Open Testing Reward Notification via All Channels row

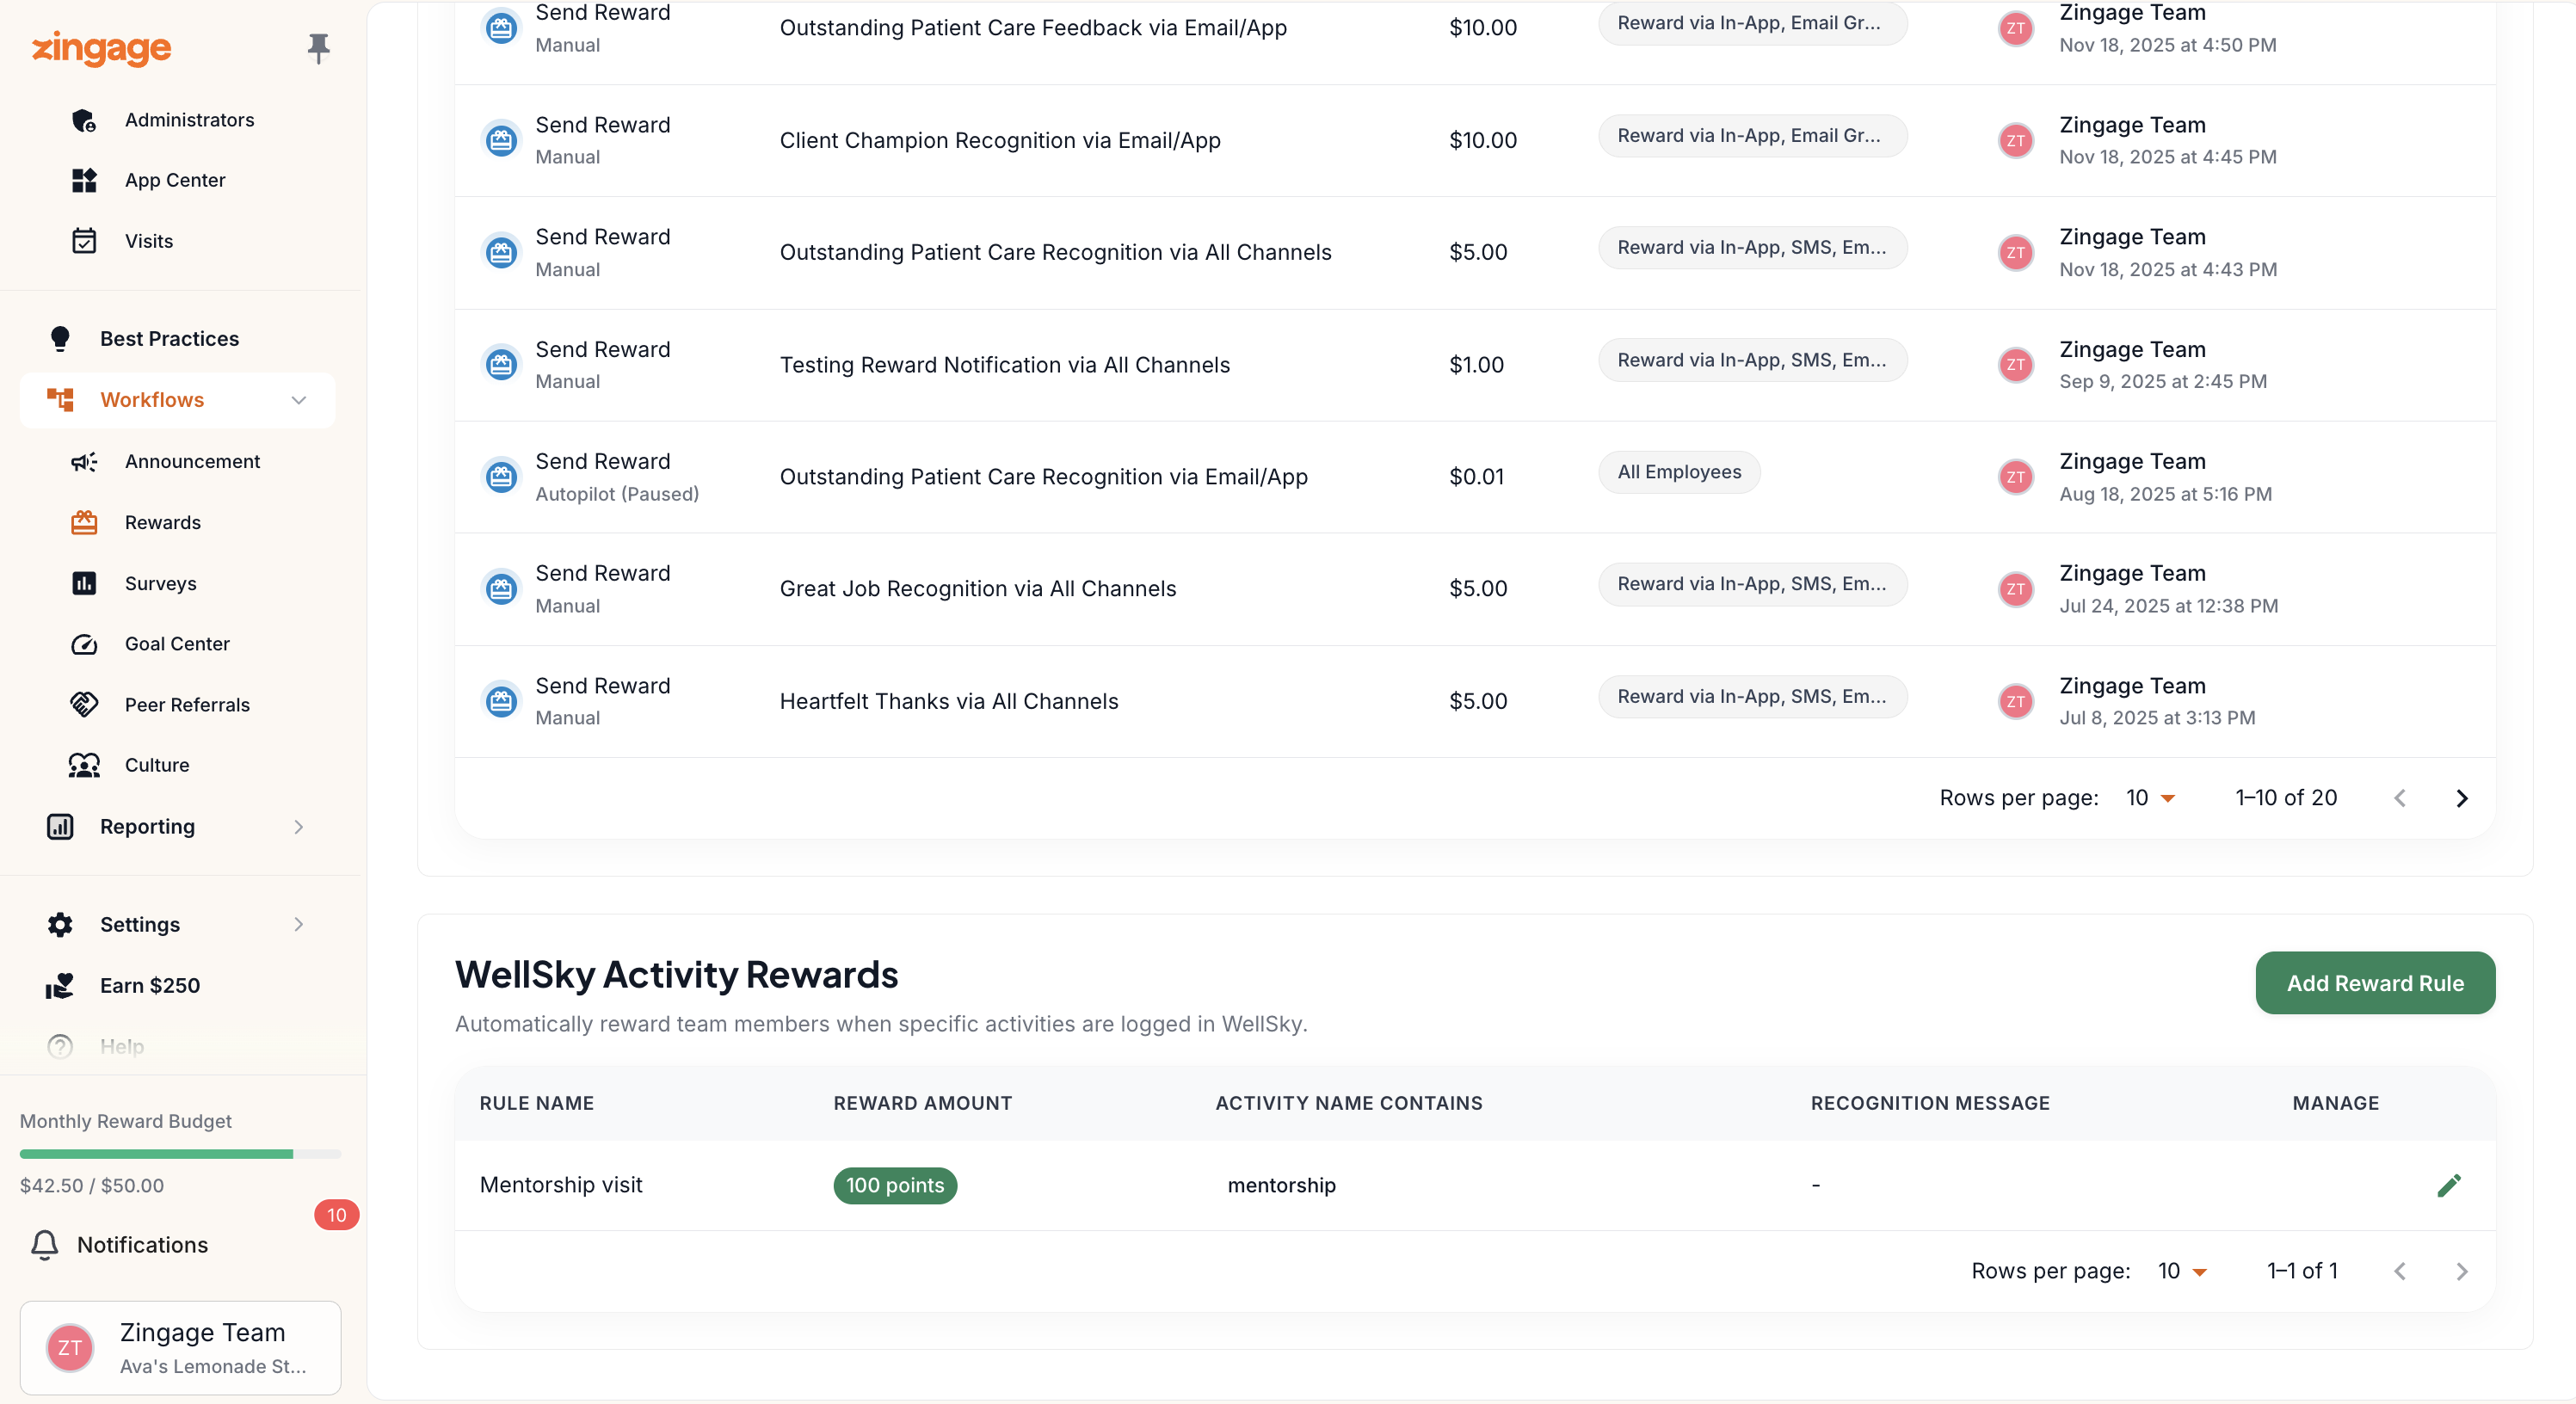point(1475,365)
